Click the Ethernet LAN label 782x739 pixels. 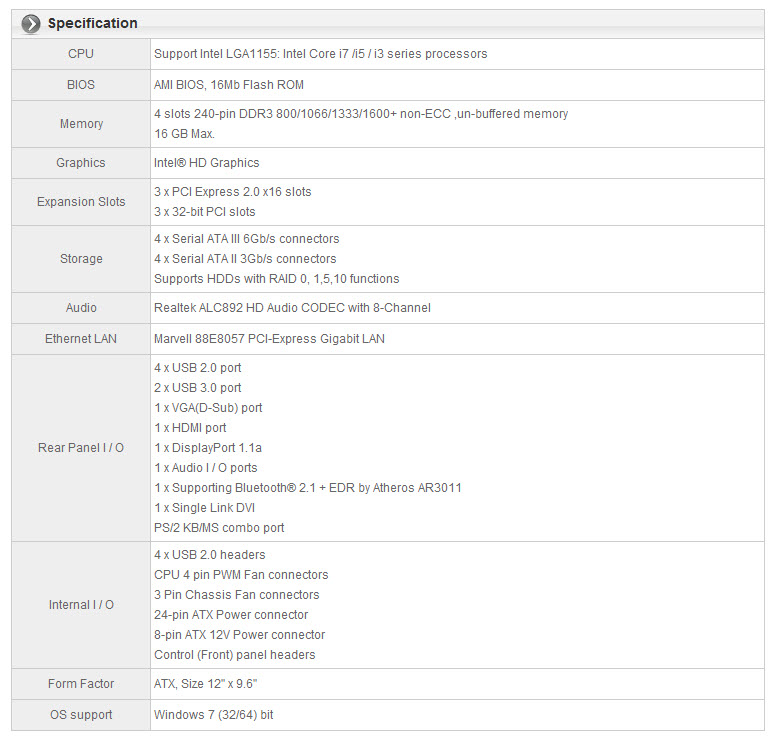(x=81, y=339)
